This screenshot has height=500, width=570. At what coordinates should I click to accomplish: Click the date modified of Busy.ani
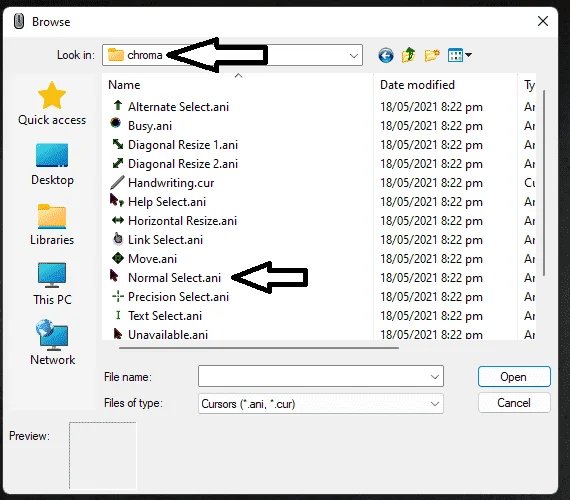pos(431,126)
